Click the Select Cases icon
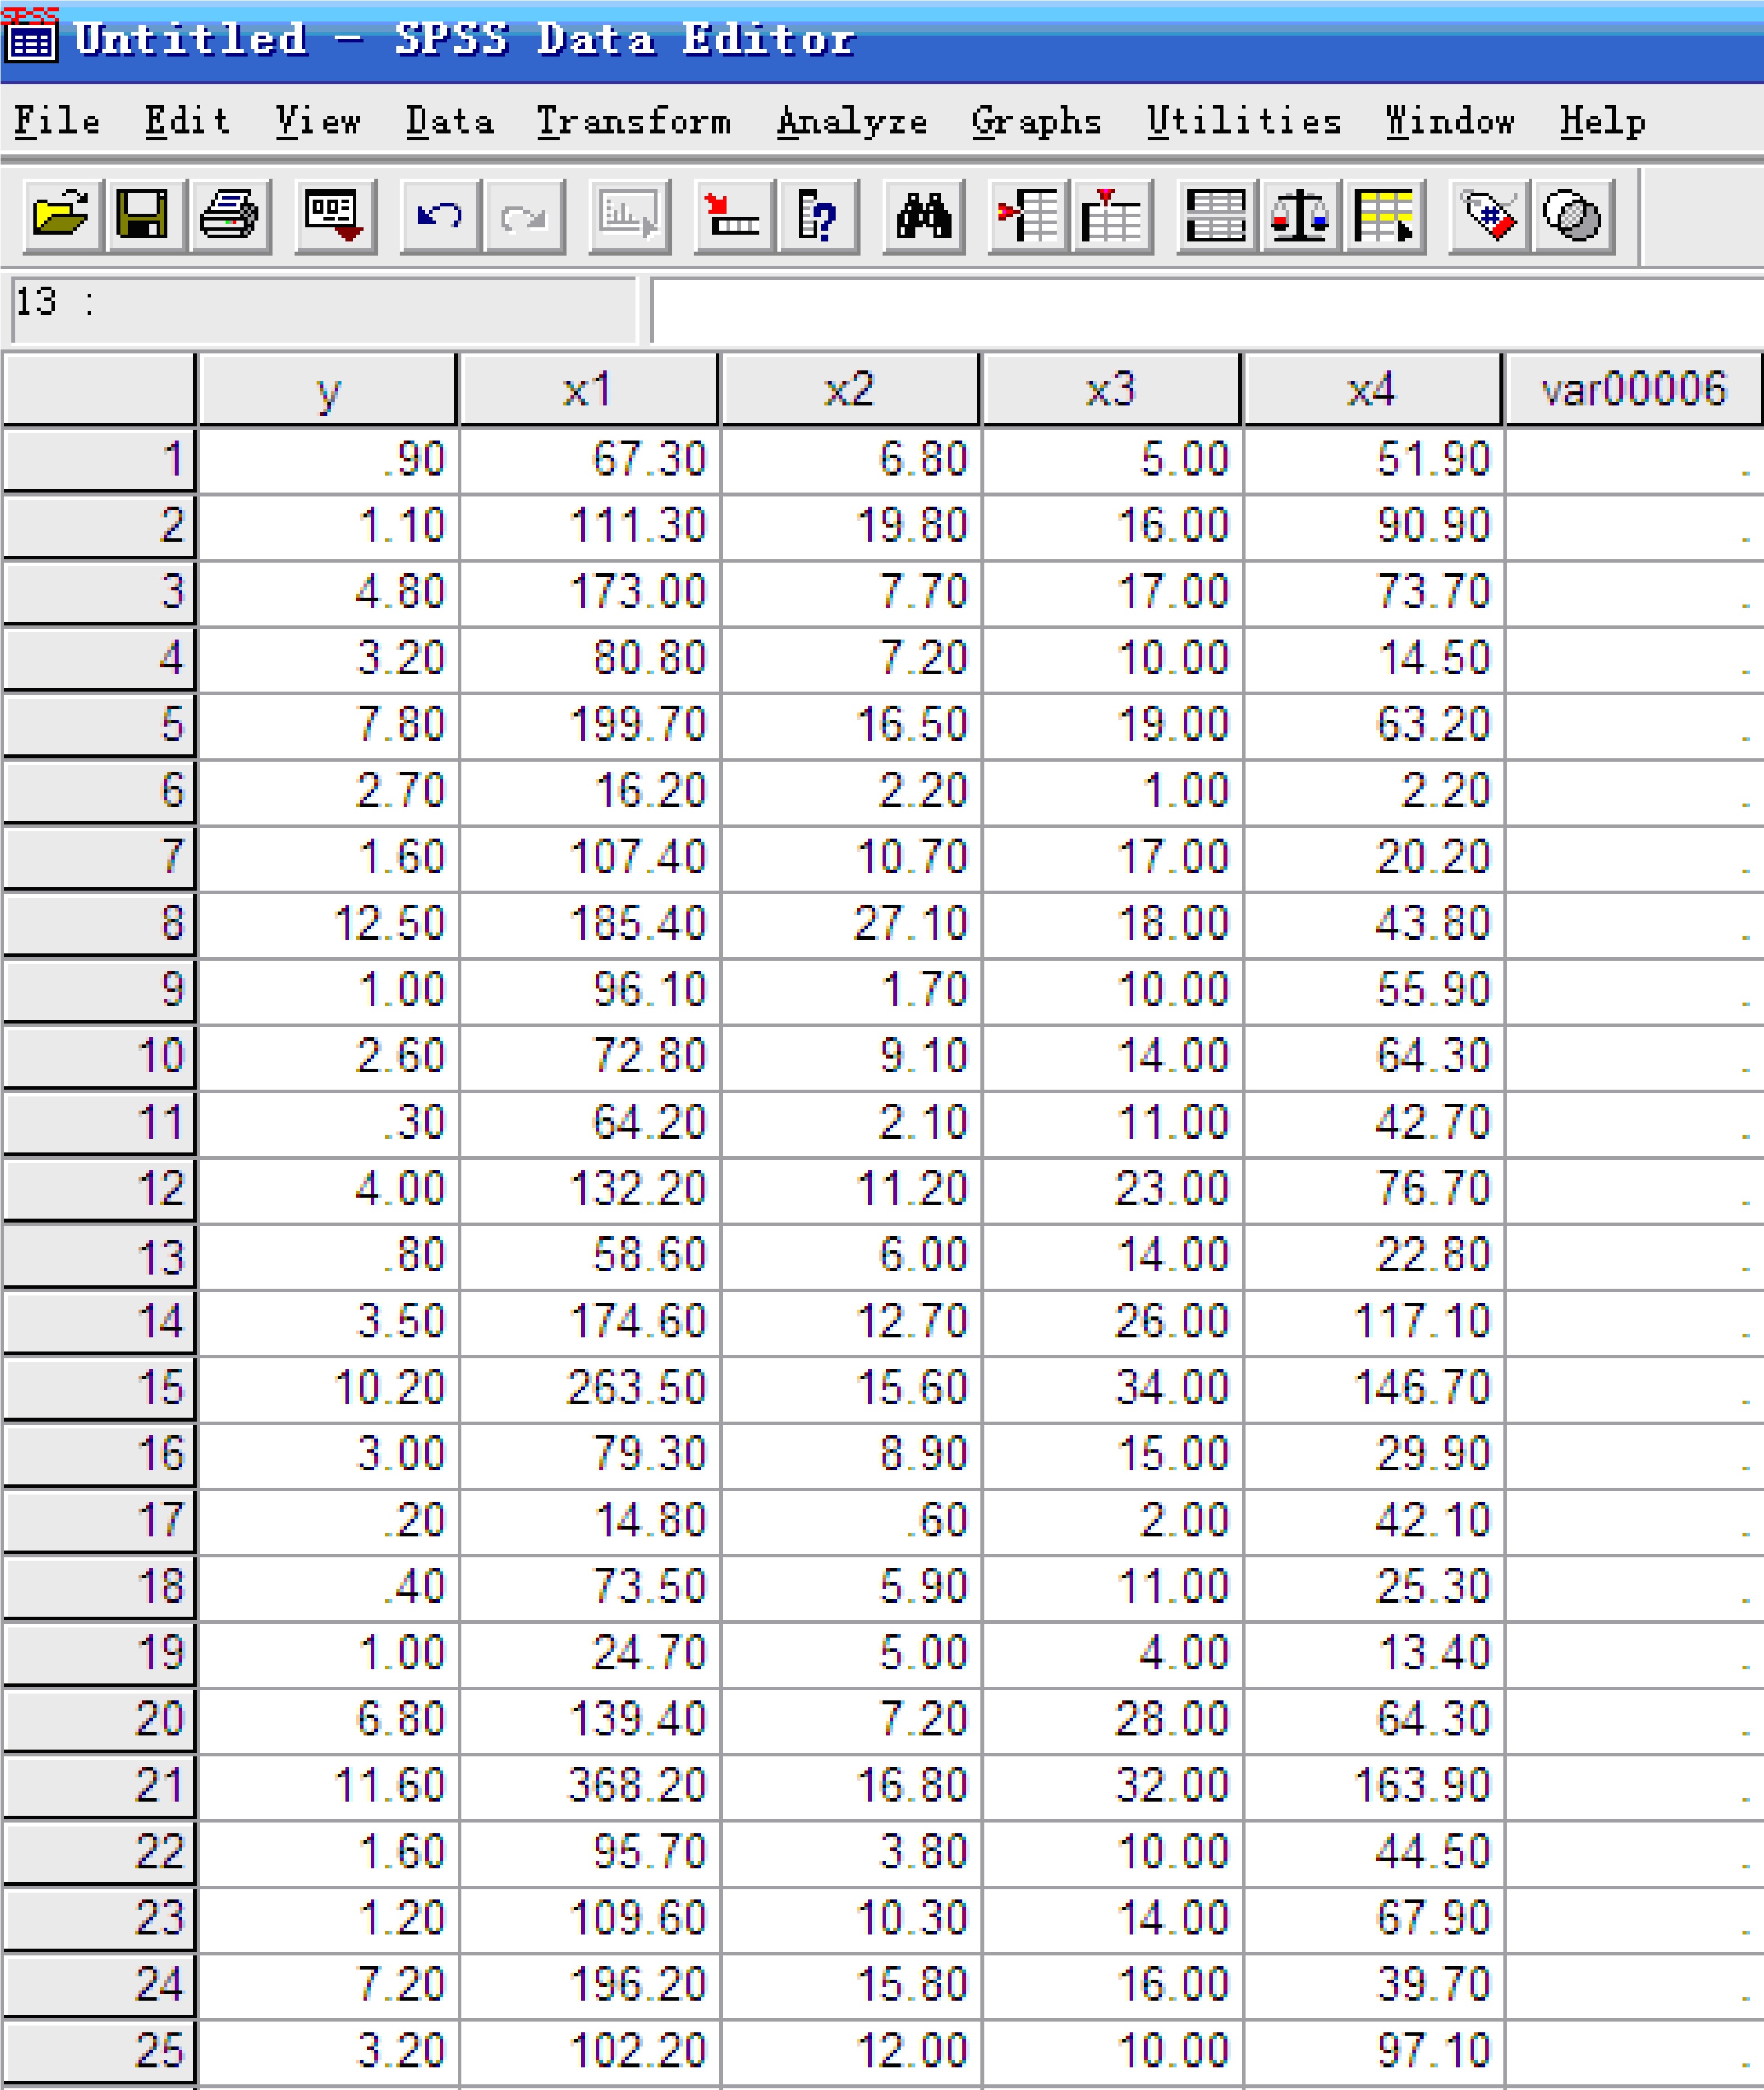Image resolution: width=1764 pixels, height=2090 pixels. coord(1385,216)
